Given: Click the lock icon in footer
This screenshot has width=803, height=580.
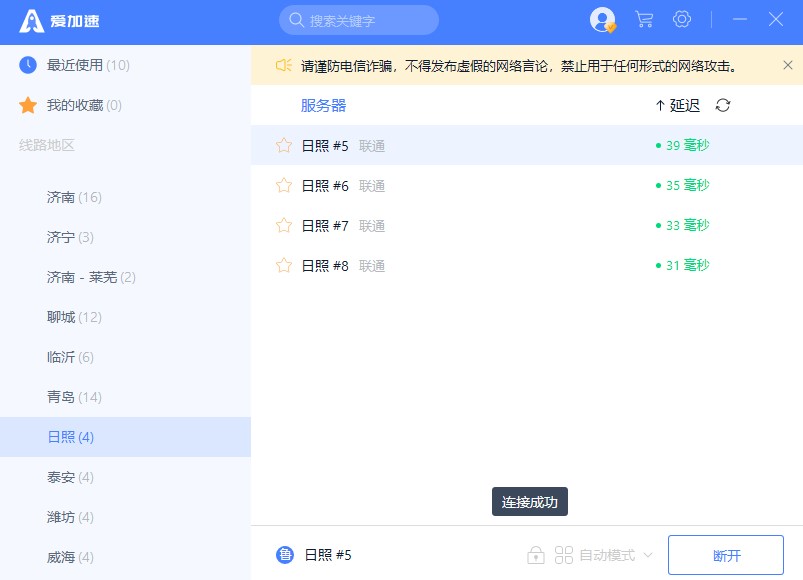Looking at the screenshot, I should pos(536,555).
